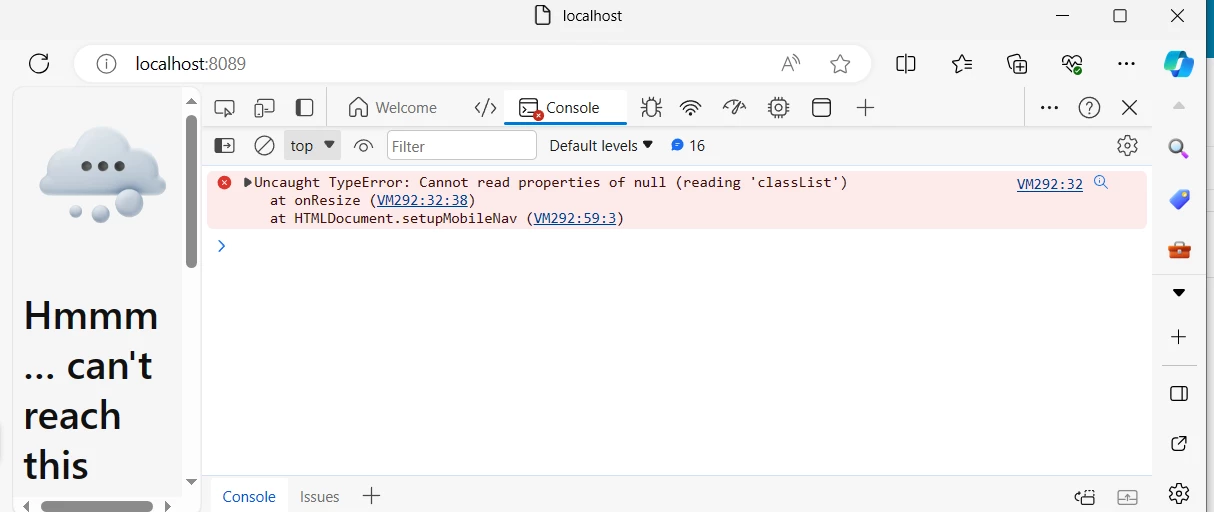Open Tools briefcase in sidebar
The image size is (1214, 512).
(1179, 249)
